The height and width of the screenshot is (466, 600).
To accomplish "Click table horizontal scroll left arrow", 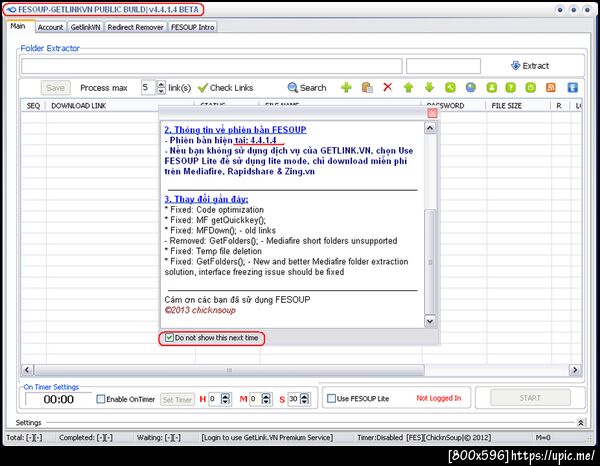I will tap(27, 370).
